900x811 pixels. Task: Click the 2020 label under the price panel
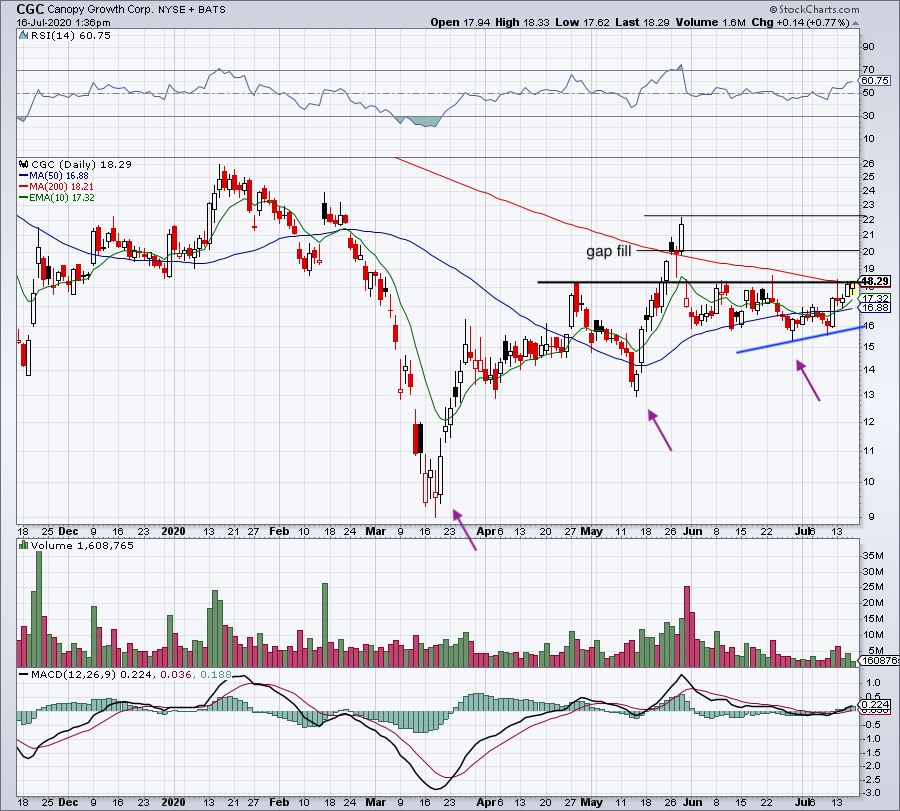[x=173, y=531]
